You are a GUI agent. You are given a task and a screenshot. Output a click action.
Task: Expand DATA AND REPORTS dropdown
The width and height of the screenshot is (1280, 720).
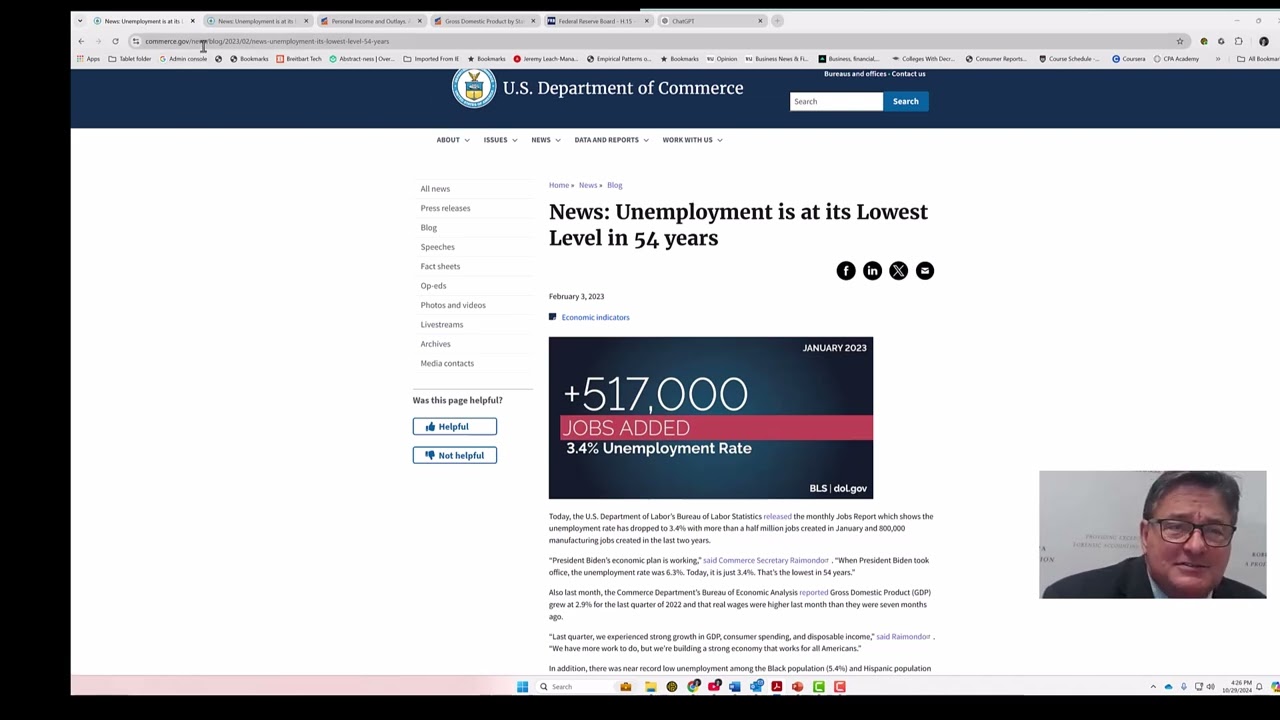point(611,140)
